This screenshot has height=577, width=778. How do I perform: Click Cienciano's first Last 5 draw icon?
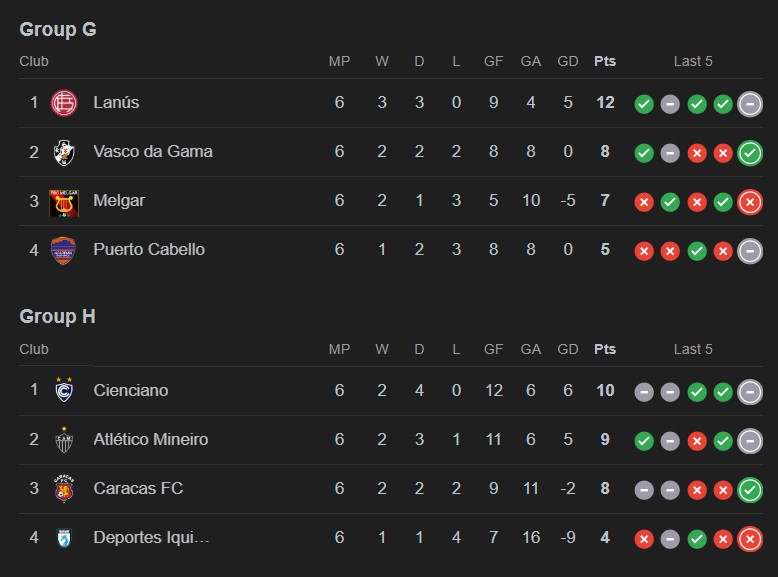[644, 392]
